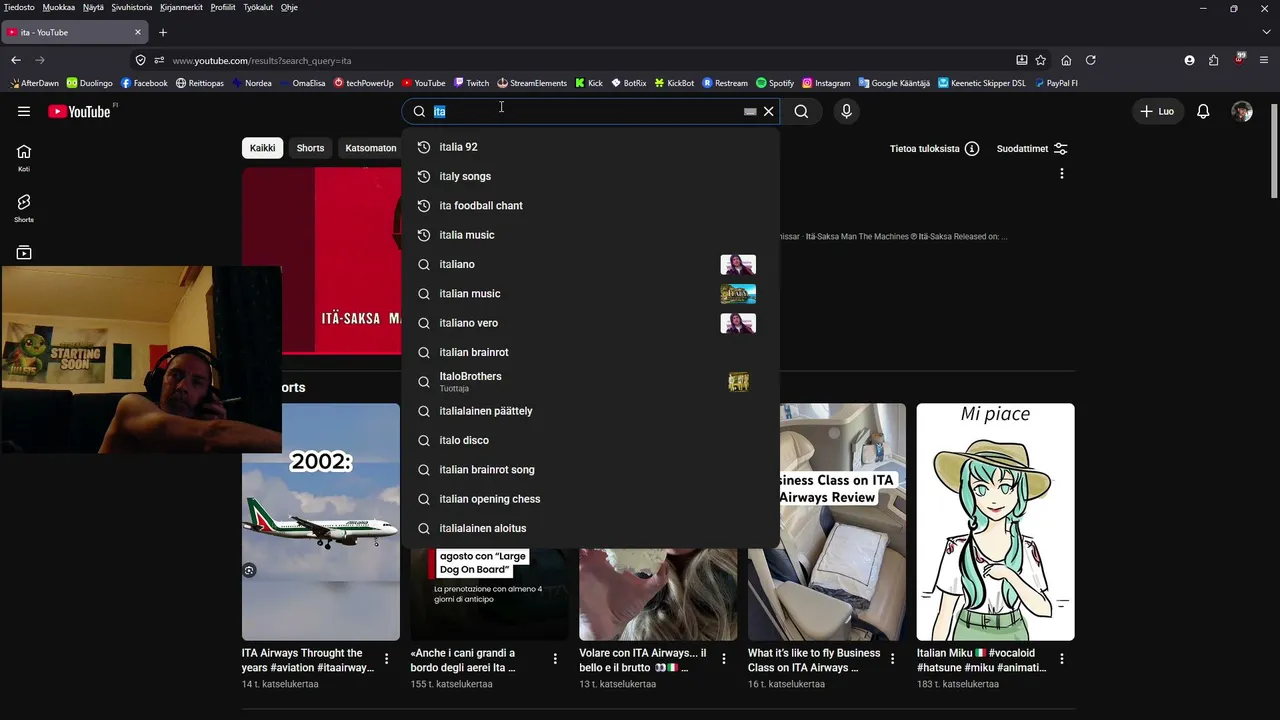Reload the page in the browser toolbar
Viewport: 1280px width, 720px height.
tap(1091, 60)
